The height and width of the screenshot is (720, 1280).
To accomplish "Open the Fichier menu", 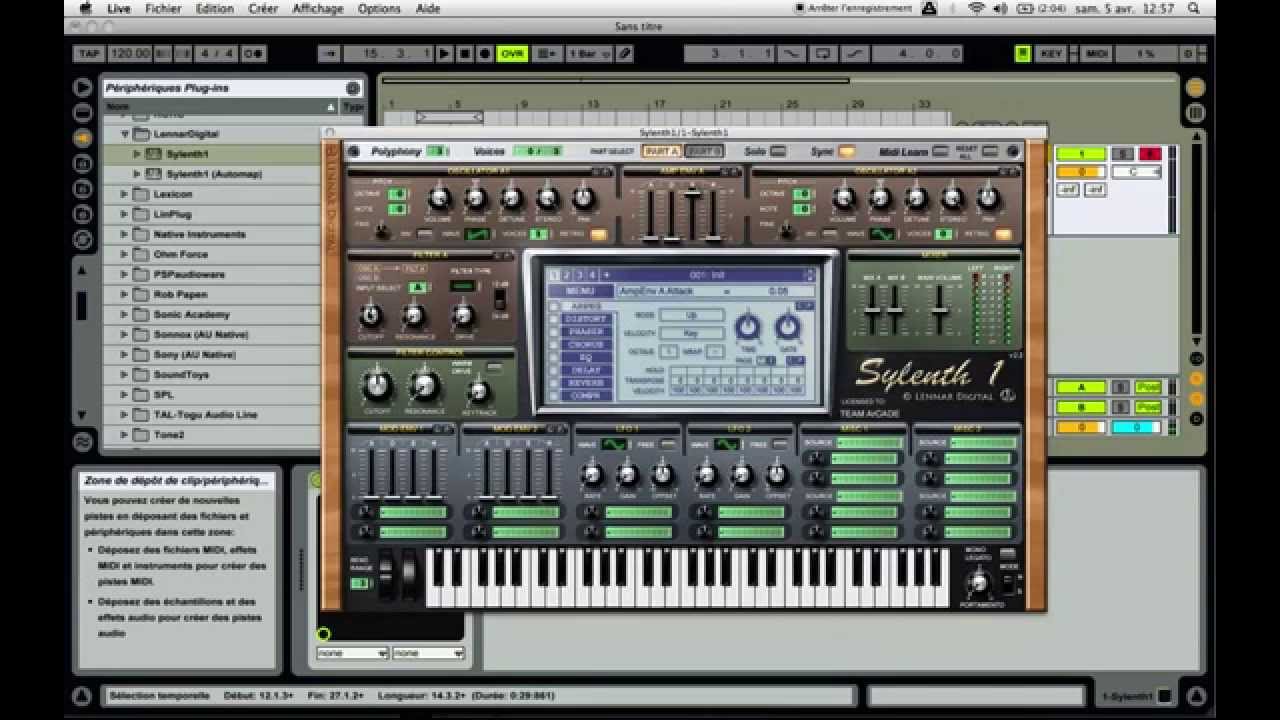I will pyautogui.click(x=163, y=8).
